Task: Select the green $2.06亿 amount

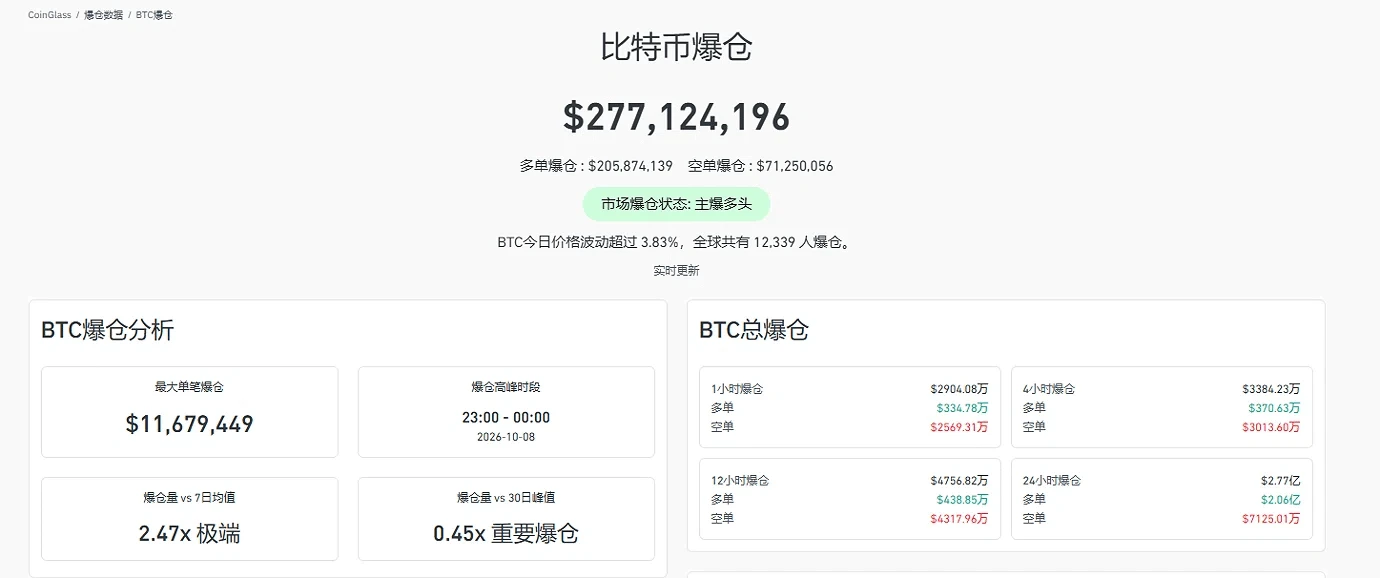Action: 1281,500
